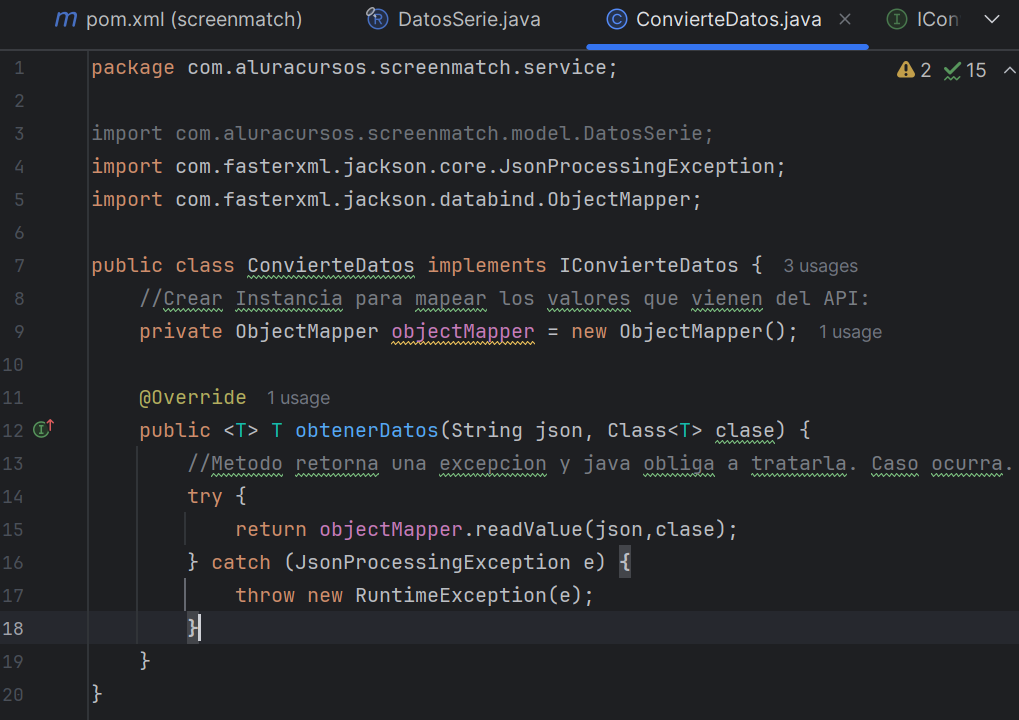Click the 'clase' parameter on line 12

[745, 431]
